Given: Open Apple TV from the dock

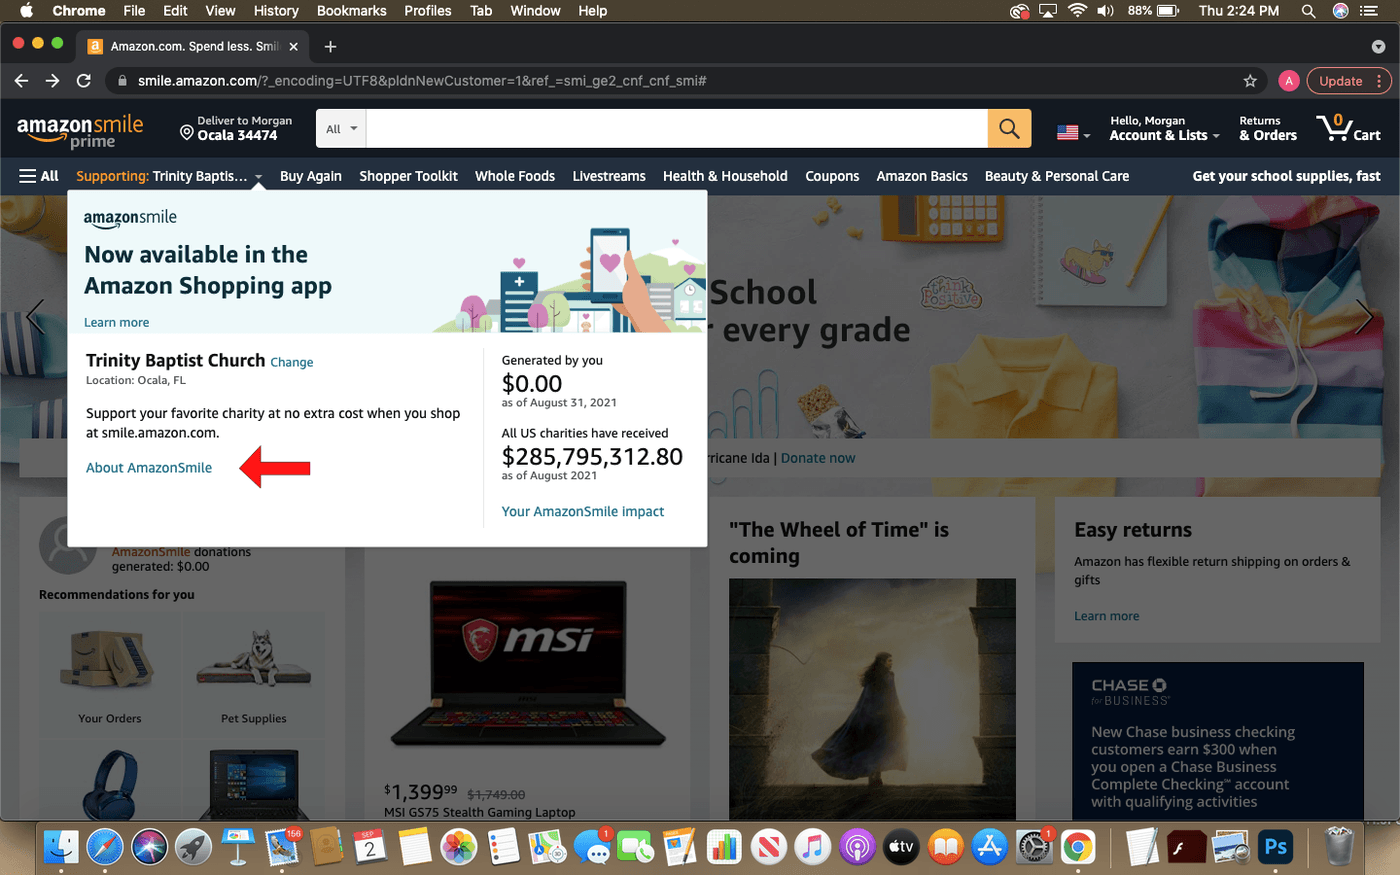Looking at the screenshot, I should tap(901, 848).
